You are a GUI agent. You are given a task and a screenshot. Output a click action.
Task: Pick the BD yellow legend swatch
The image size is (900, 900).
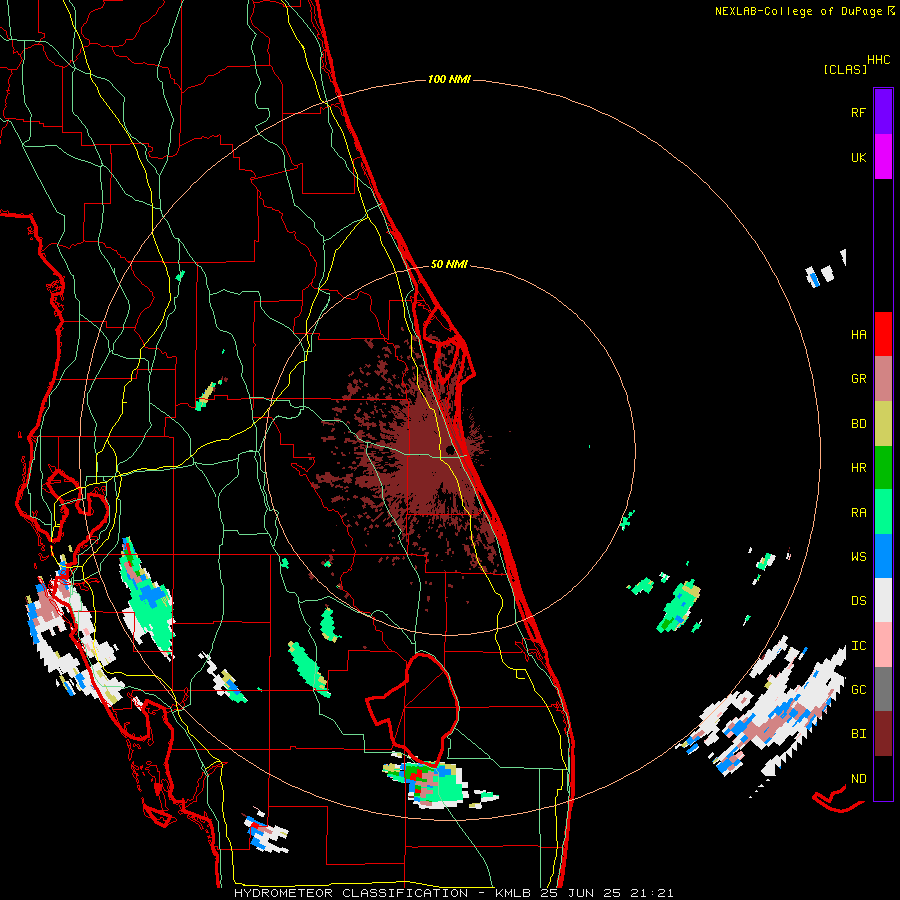(x=883, y=424)
